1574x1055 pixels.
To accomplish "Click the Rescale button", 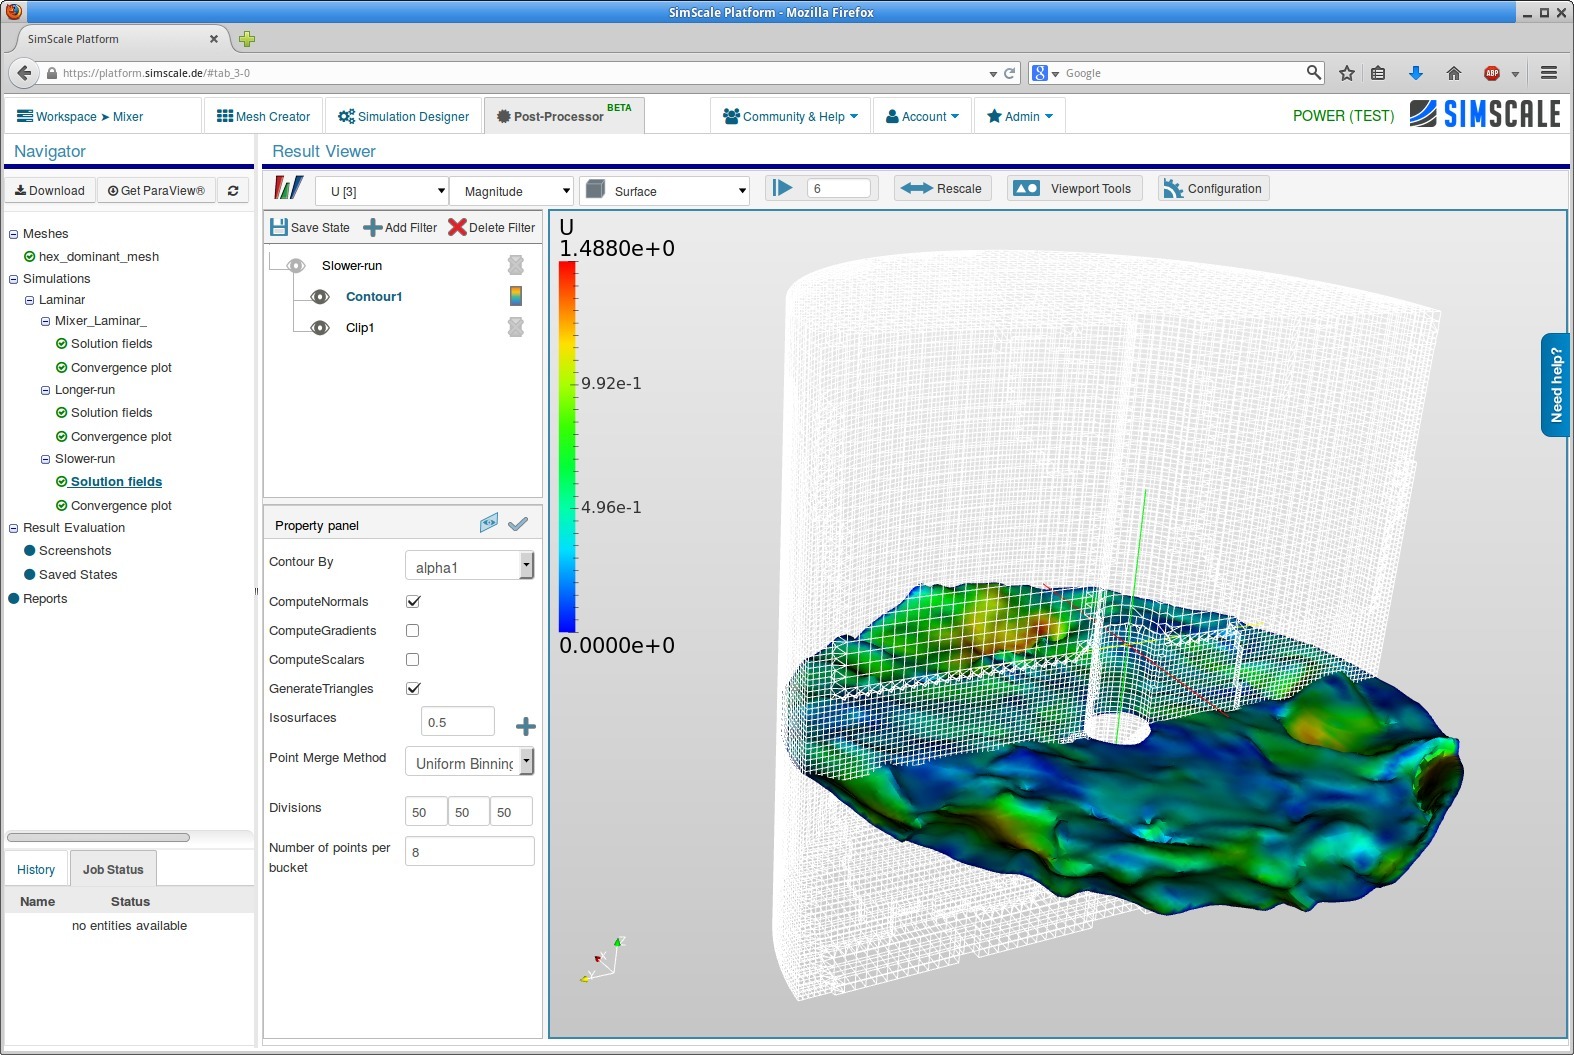I will (941, 188).
